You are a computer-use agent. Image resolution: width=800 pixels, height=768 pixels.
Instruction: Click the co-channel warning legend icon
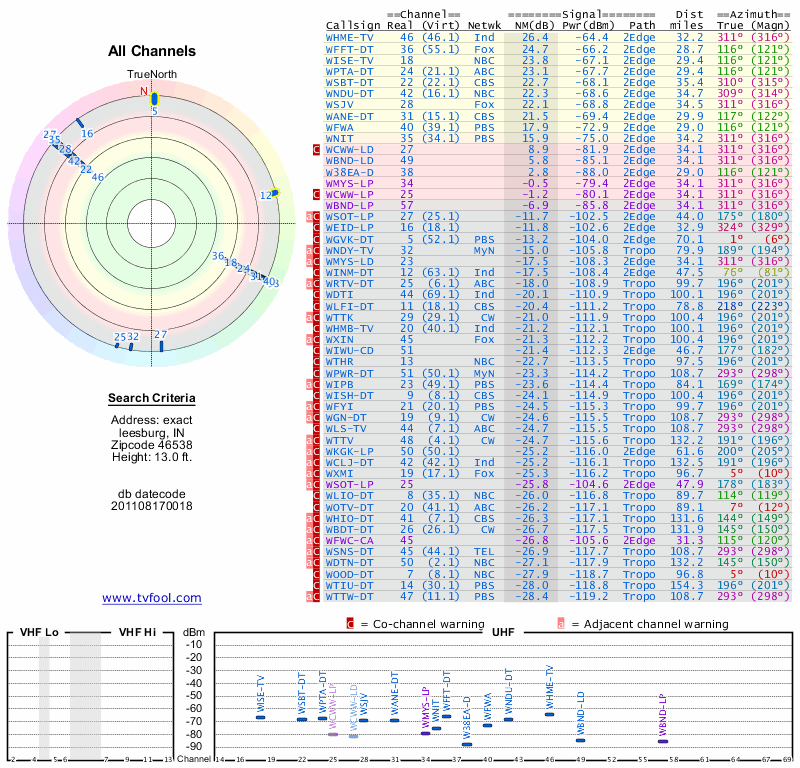point(350,624)
